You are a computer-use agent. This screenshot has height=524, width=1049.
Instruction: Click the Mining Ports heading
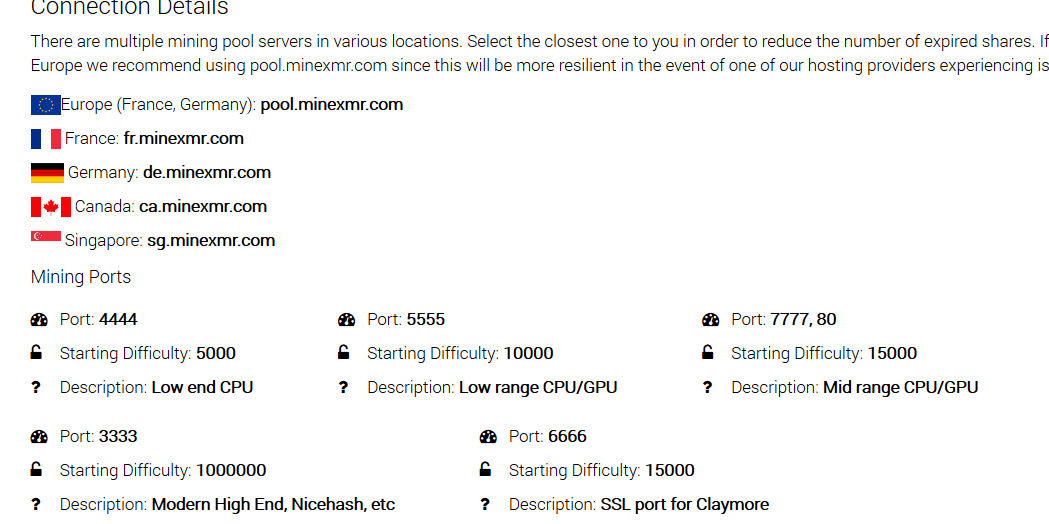coord(81,277)
